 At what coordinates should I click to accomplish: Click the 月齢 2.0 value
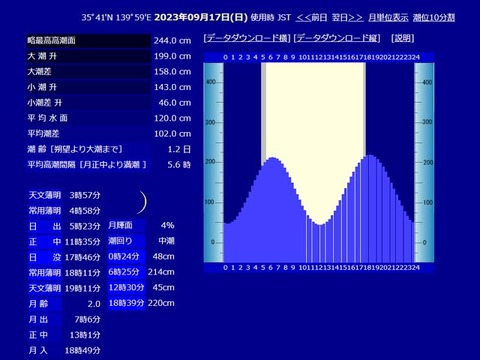(x=94, y=304)
